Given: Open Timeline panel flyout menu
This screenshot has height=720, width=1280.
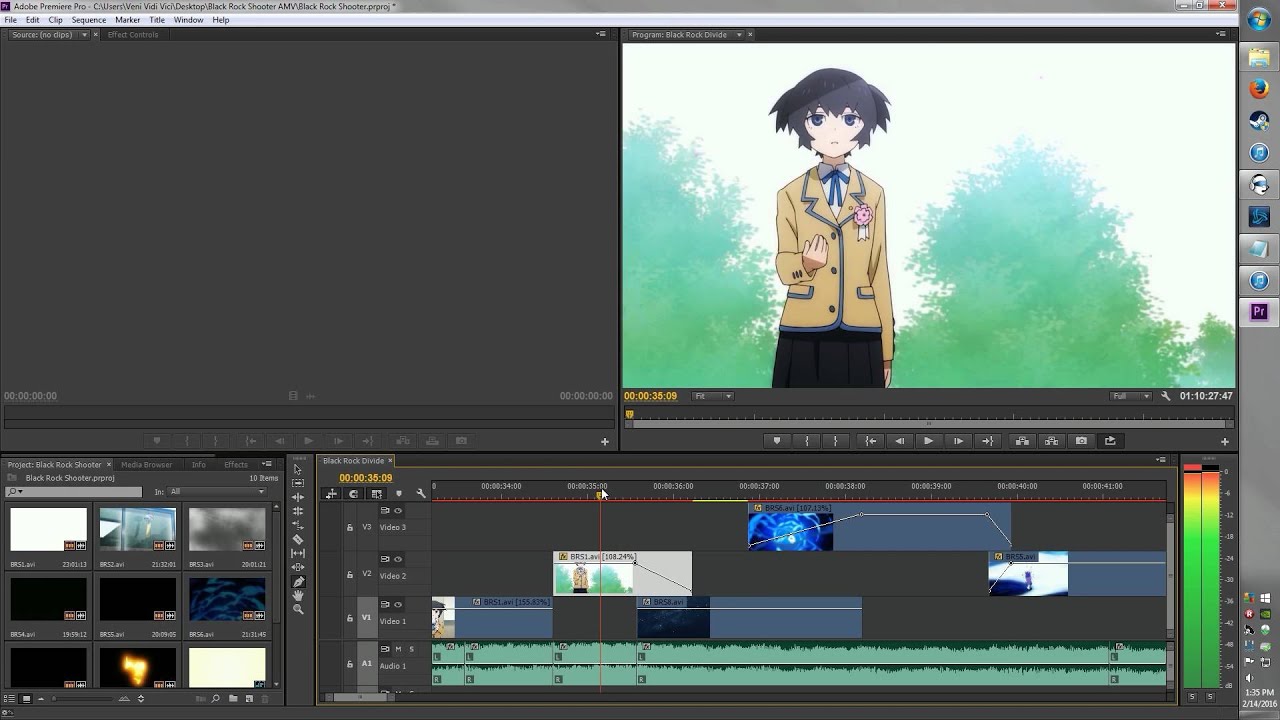Looking at the screenshot, I should click(x=1160, y=460).
